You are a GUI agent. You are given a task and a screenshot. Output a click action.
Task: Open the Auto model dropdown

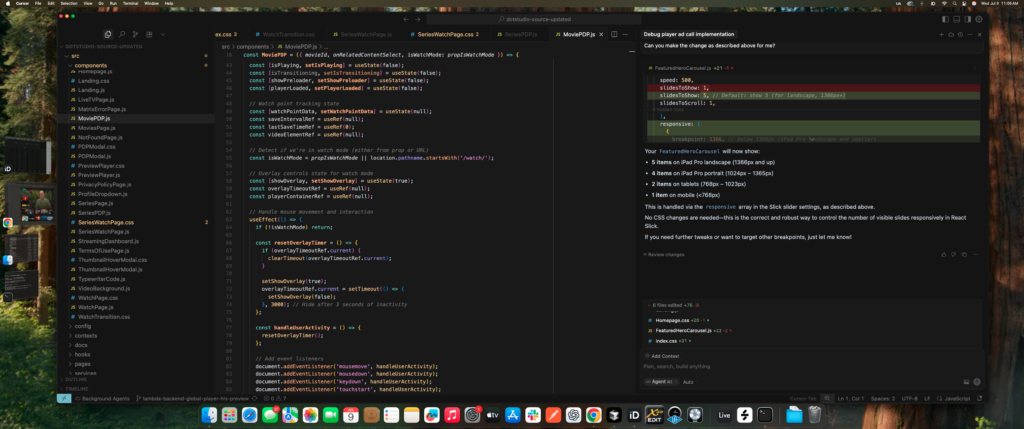click(x=689, y=381)
